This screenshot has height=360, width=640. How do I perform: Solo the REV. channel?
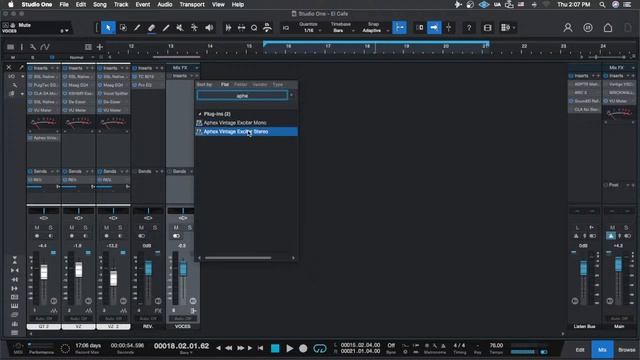pyautogui.click(x=155, y=228)
